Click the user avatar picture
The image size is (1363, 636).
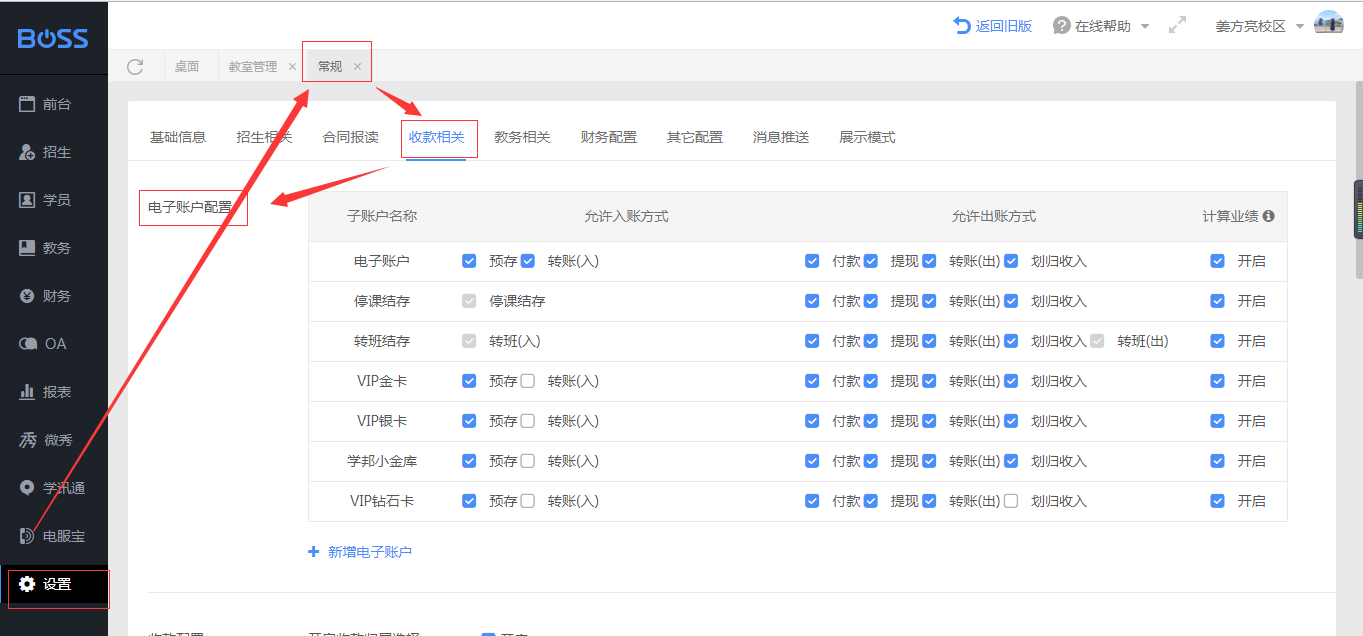point(1328,24)
